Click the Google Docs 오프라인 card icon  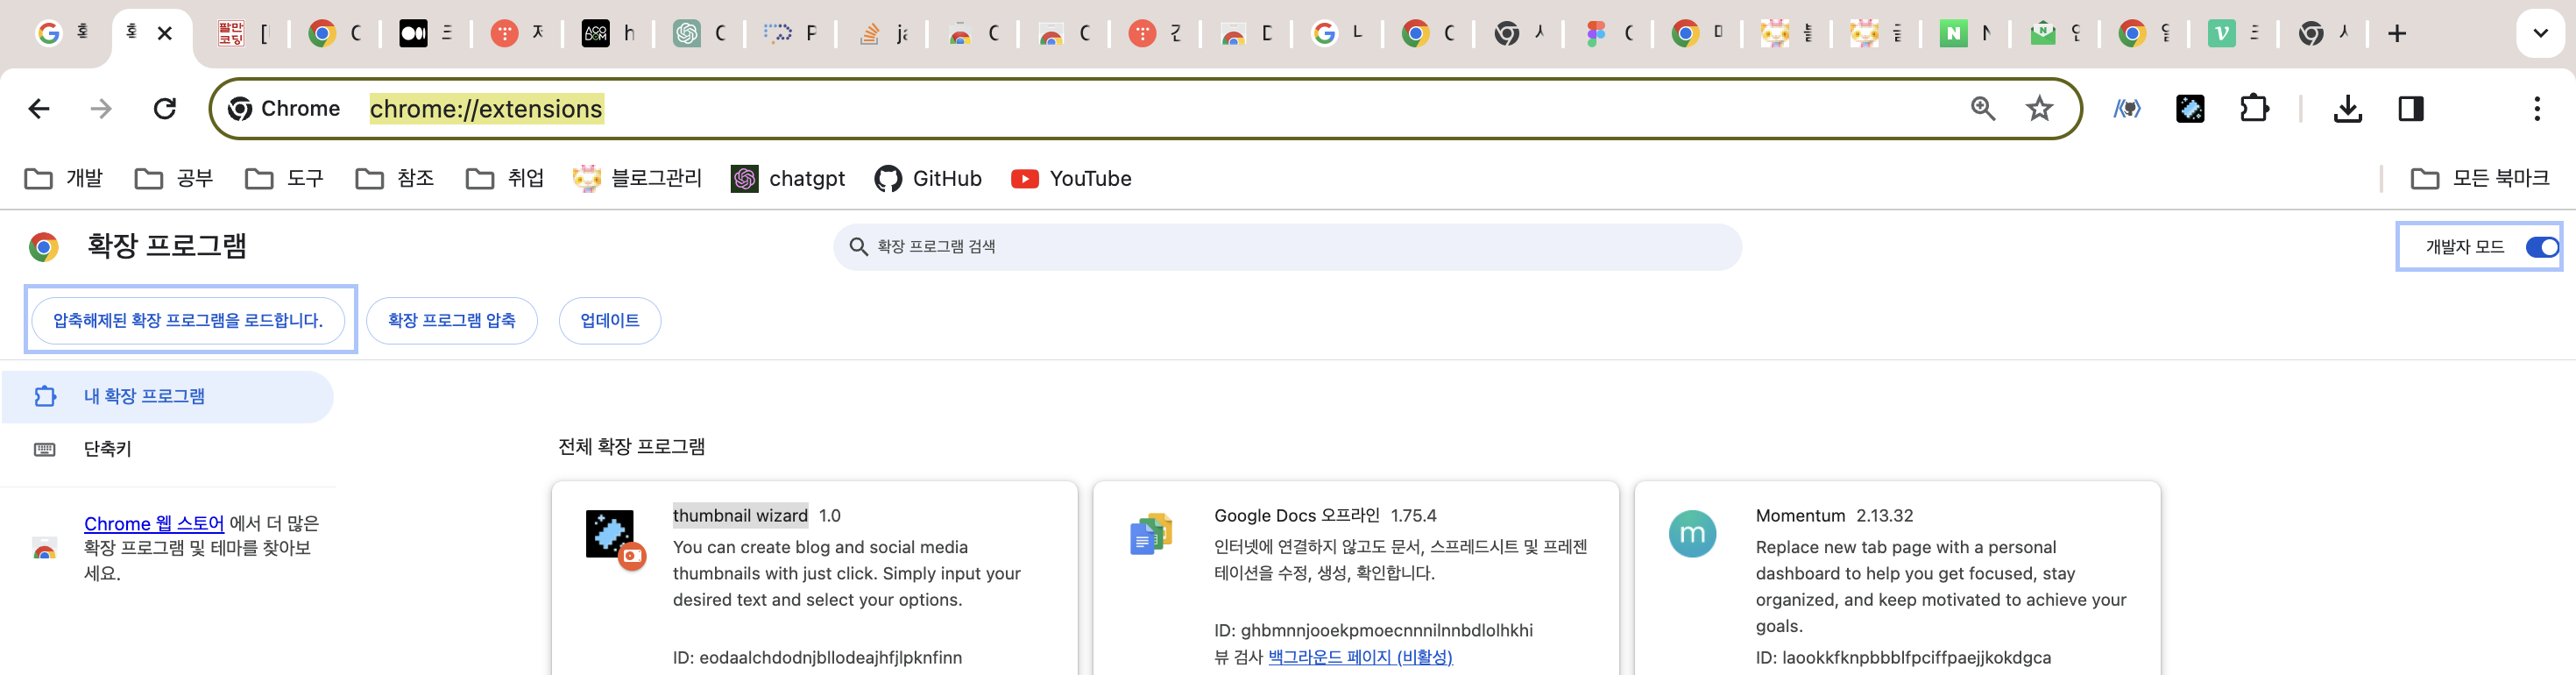coord(1151,535)
